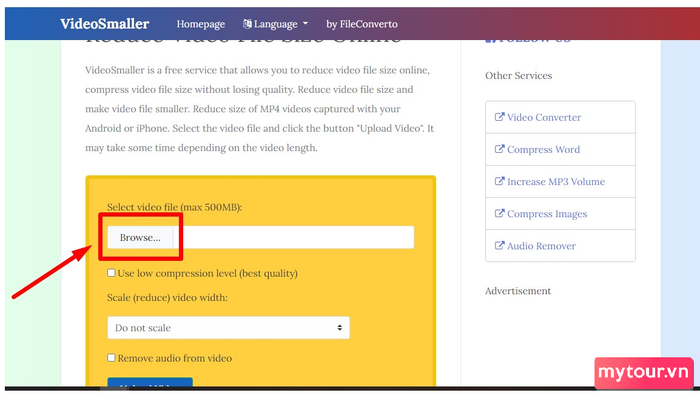The height and width of the screenshot is (398, 700).
Task: Click external-link icon beside Compress Word
Action: 499,149
